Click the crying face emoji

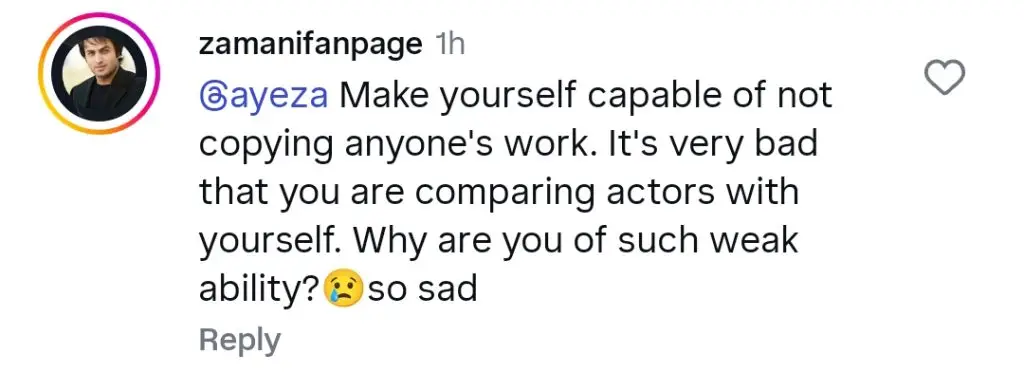click(344, 289)
